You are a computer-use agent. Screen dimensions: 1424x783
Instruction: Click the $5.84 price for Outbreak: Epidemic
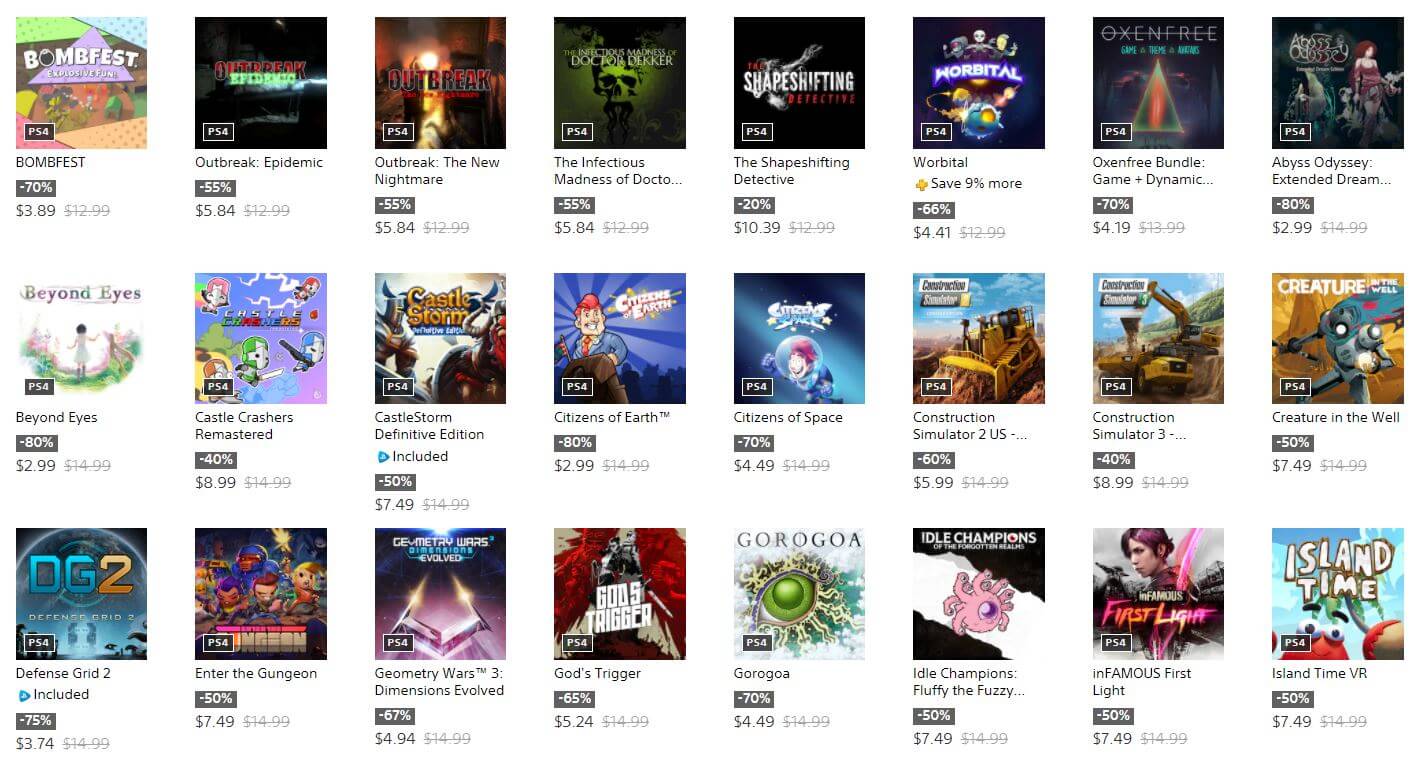pos(215,211)
